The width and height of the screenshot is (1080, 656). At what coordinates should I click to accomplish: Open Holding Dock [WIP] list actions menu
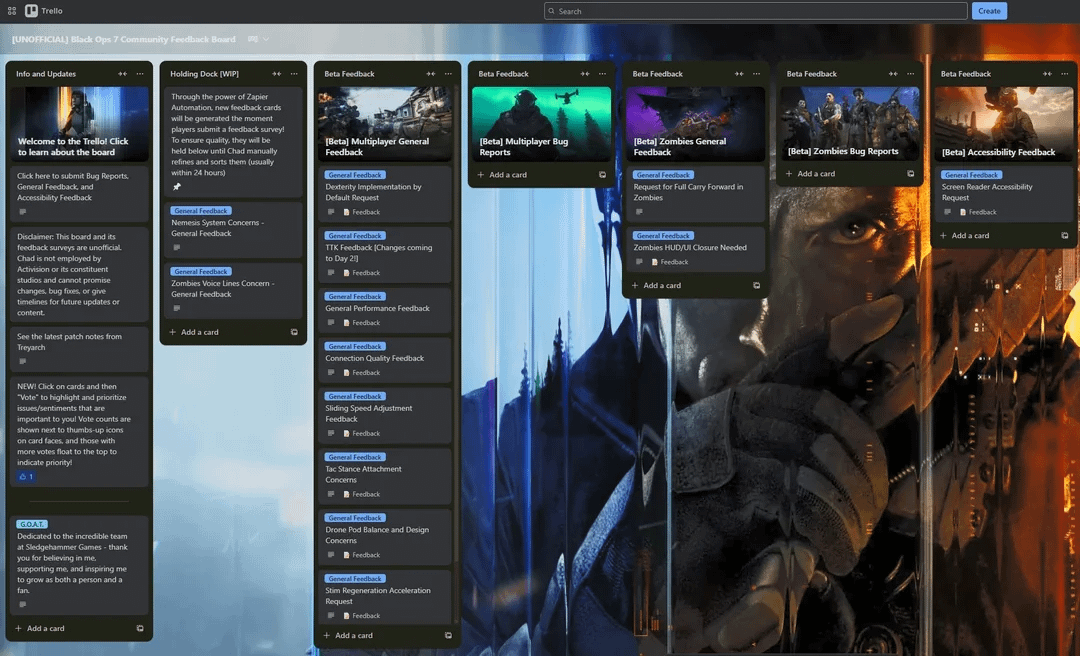click(294, 74)
